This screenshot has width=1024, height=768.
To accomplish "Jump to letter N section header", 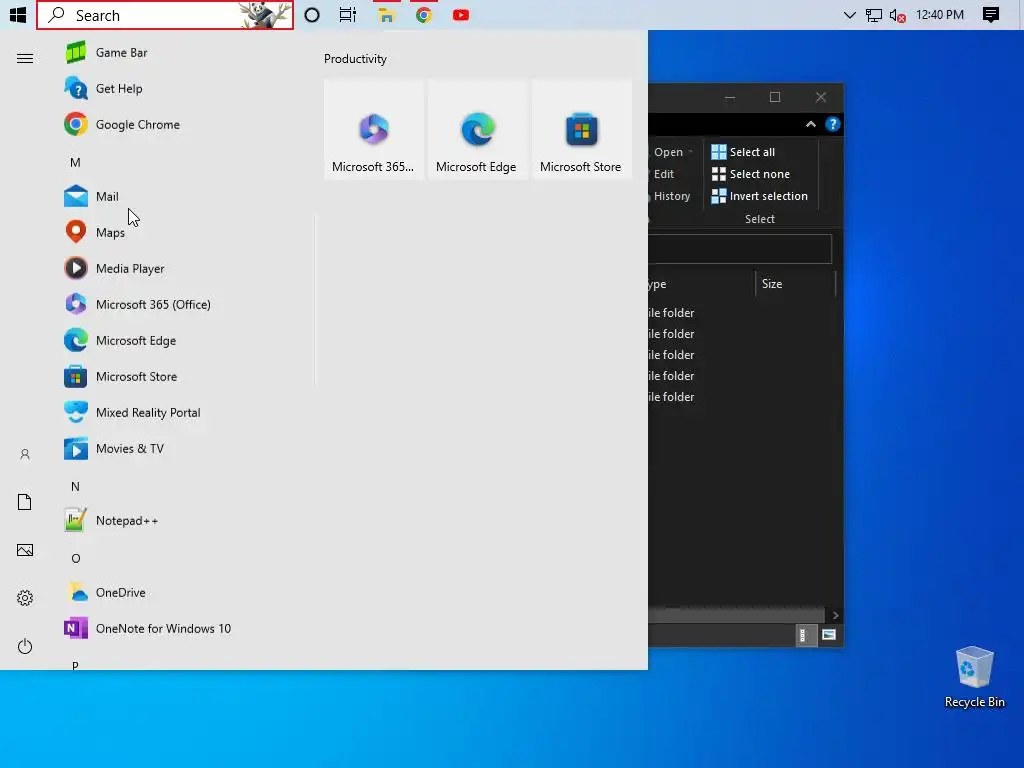I will coord(75,487).
